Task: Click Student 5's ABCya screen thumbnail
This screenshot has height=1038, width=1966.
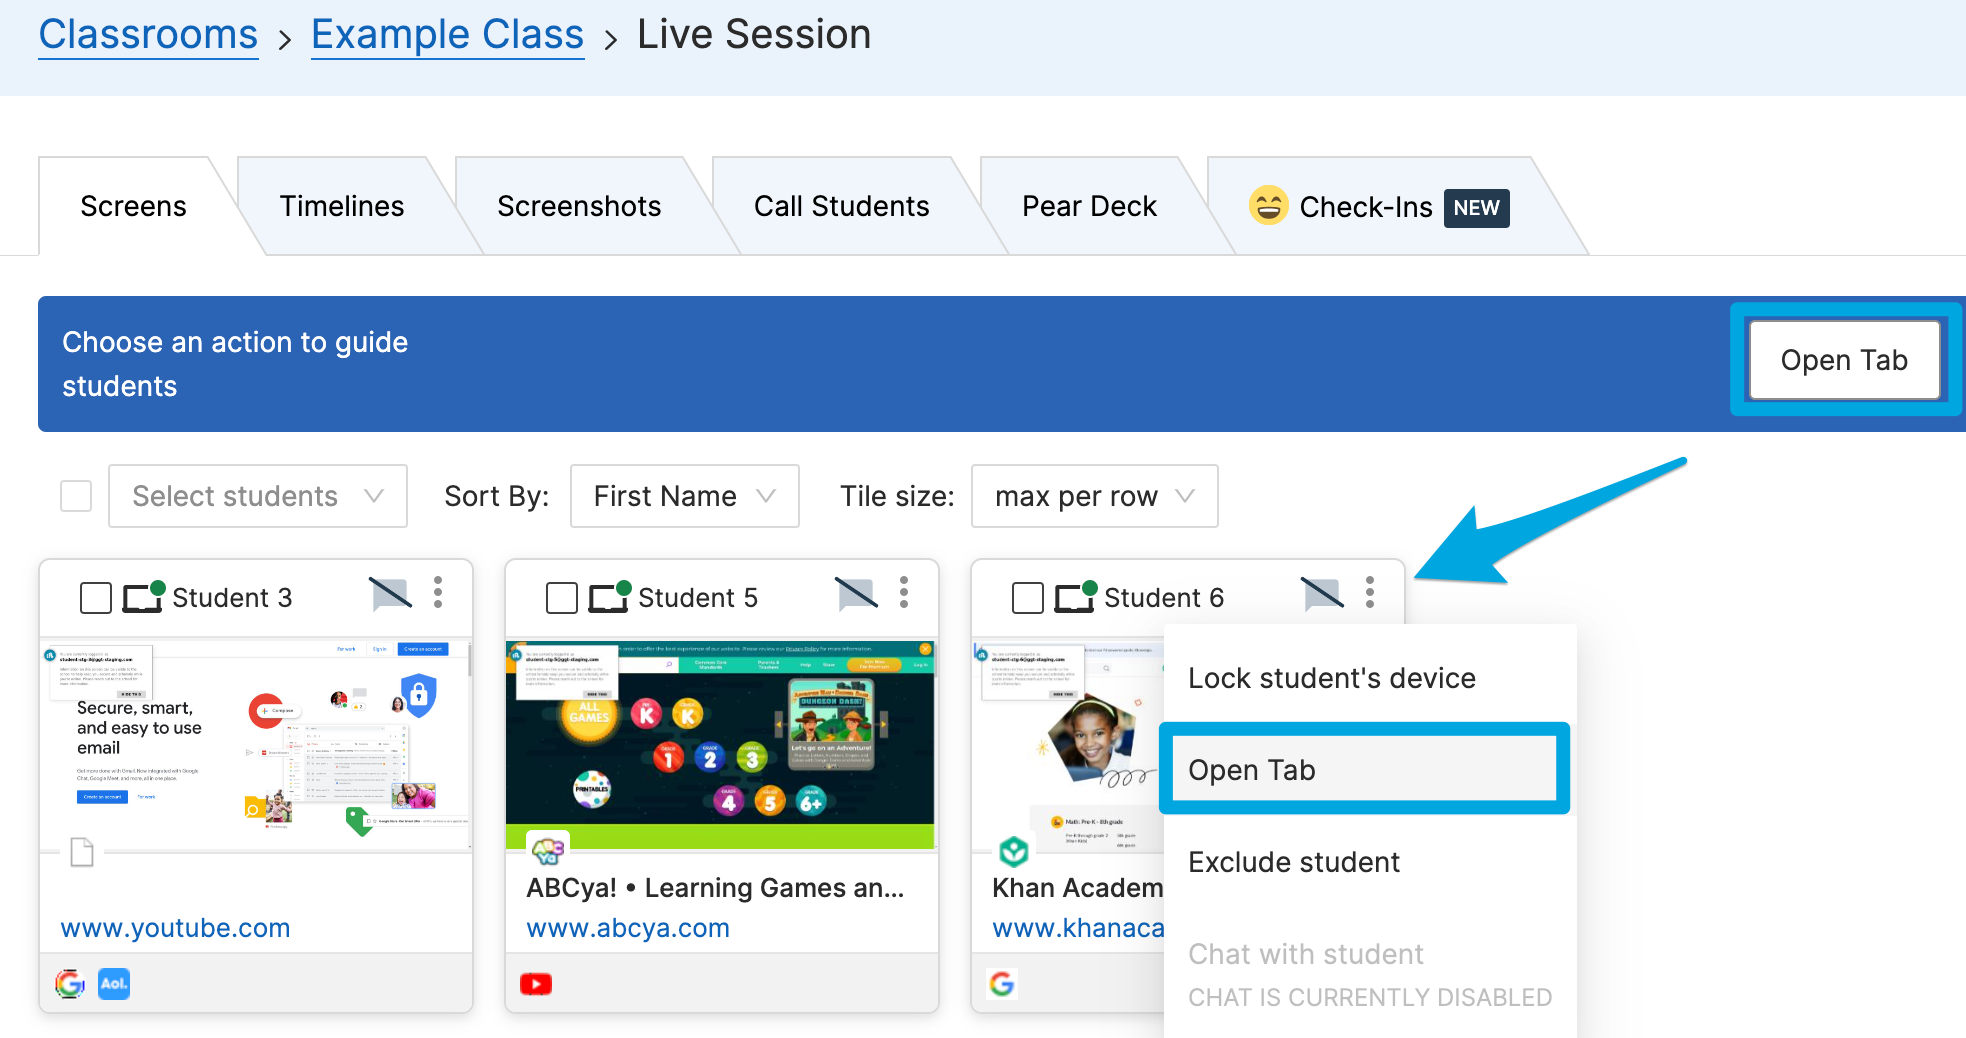Action: pyautogui.click(x=721, y=745)
